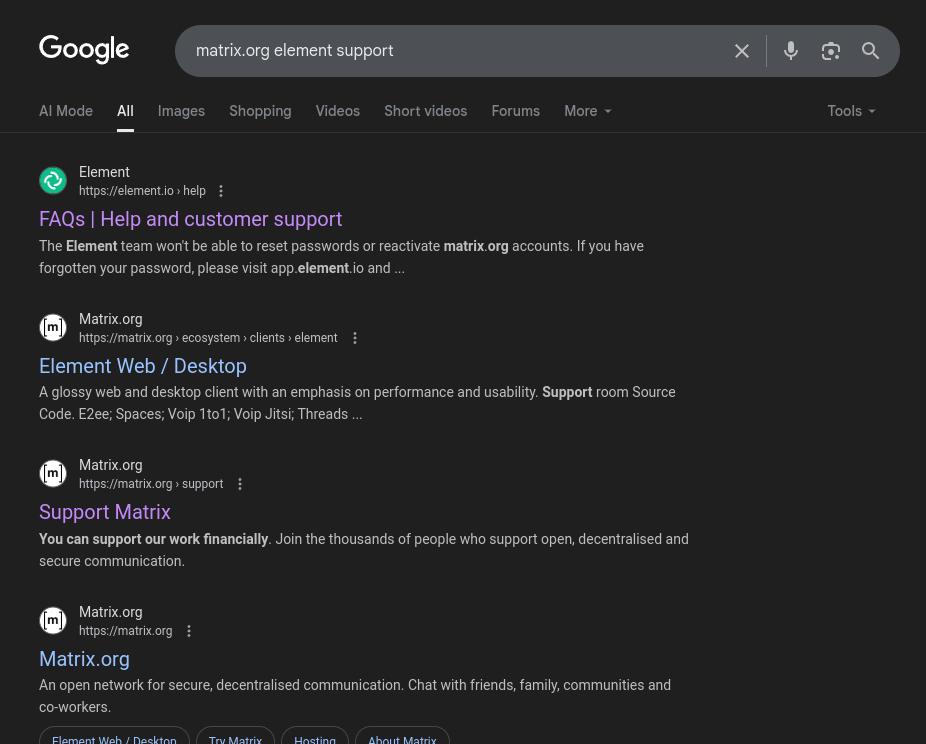Viewport: 926px width, 744px height.
Task: Click the Google logo
Action: (x=84, y=50)
